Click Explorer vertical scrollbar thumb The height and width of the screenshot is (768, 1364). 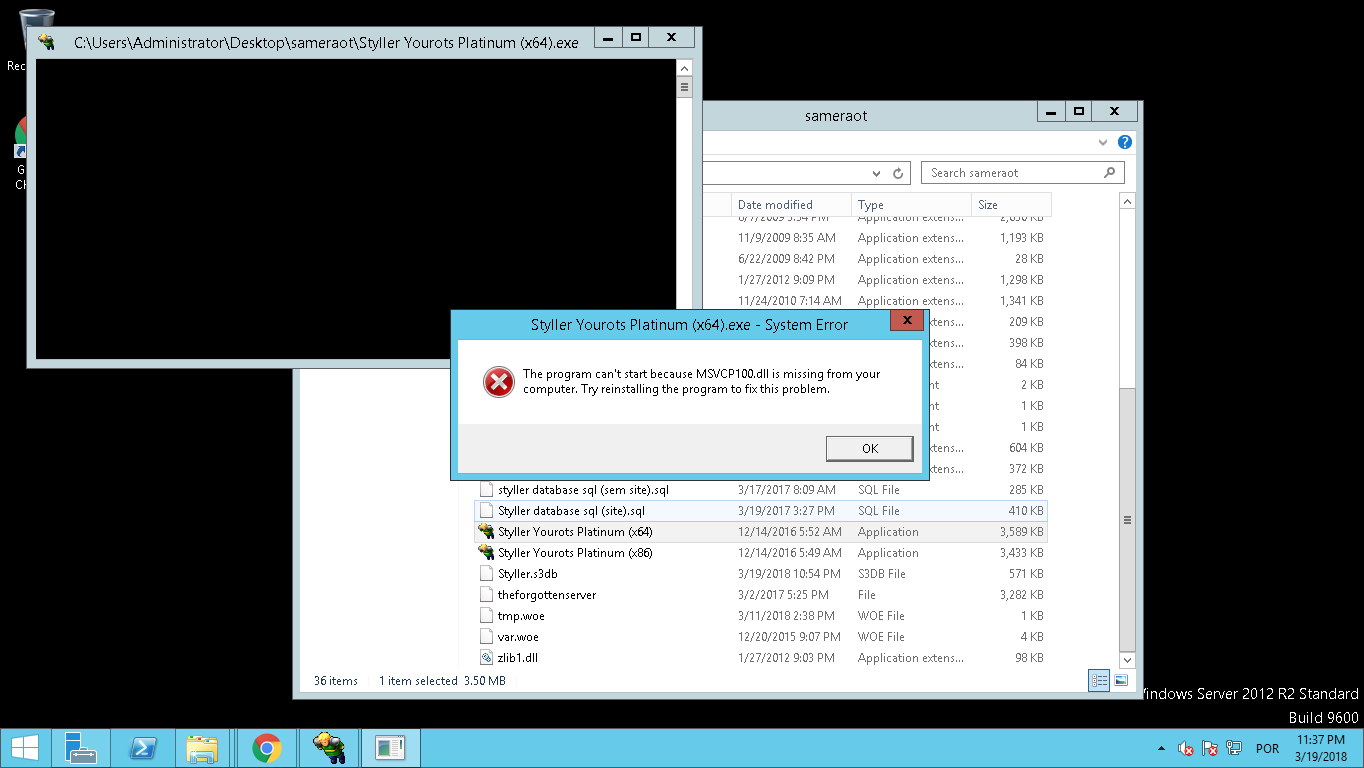pyautogui.click(x=1127, y=519)
